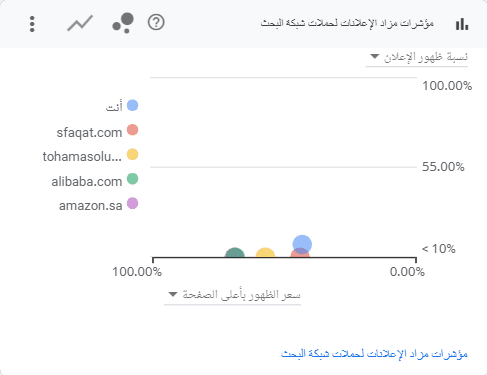
Task: Click the yellow bubble on the chart axis
Action: point(265,252)
